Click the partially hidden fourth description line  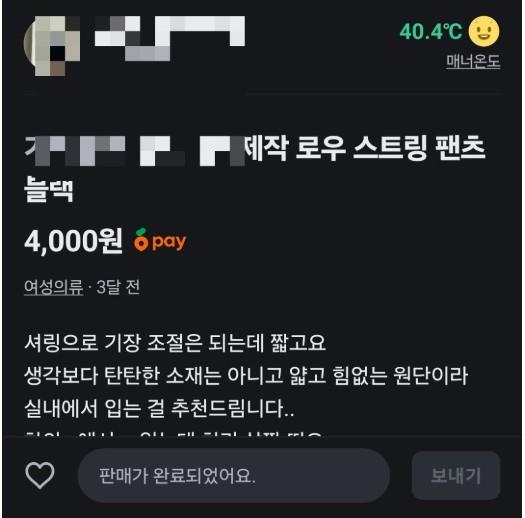173,434
